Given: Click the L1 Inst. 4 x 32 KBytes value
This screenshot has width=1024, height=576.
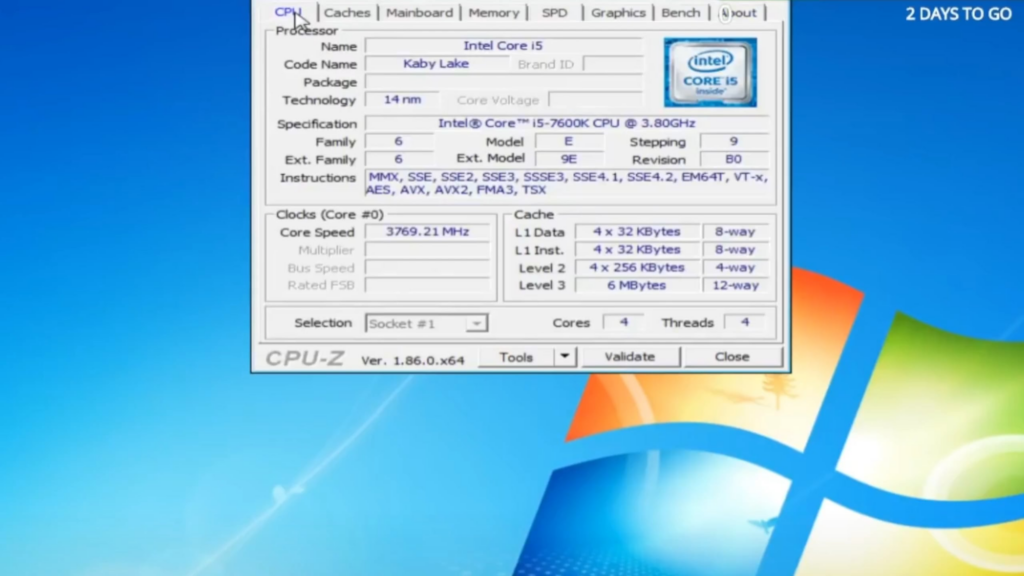Looking at the screenshot, I should 637,249.
